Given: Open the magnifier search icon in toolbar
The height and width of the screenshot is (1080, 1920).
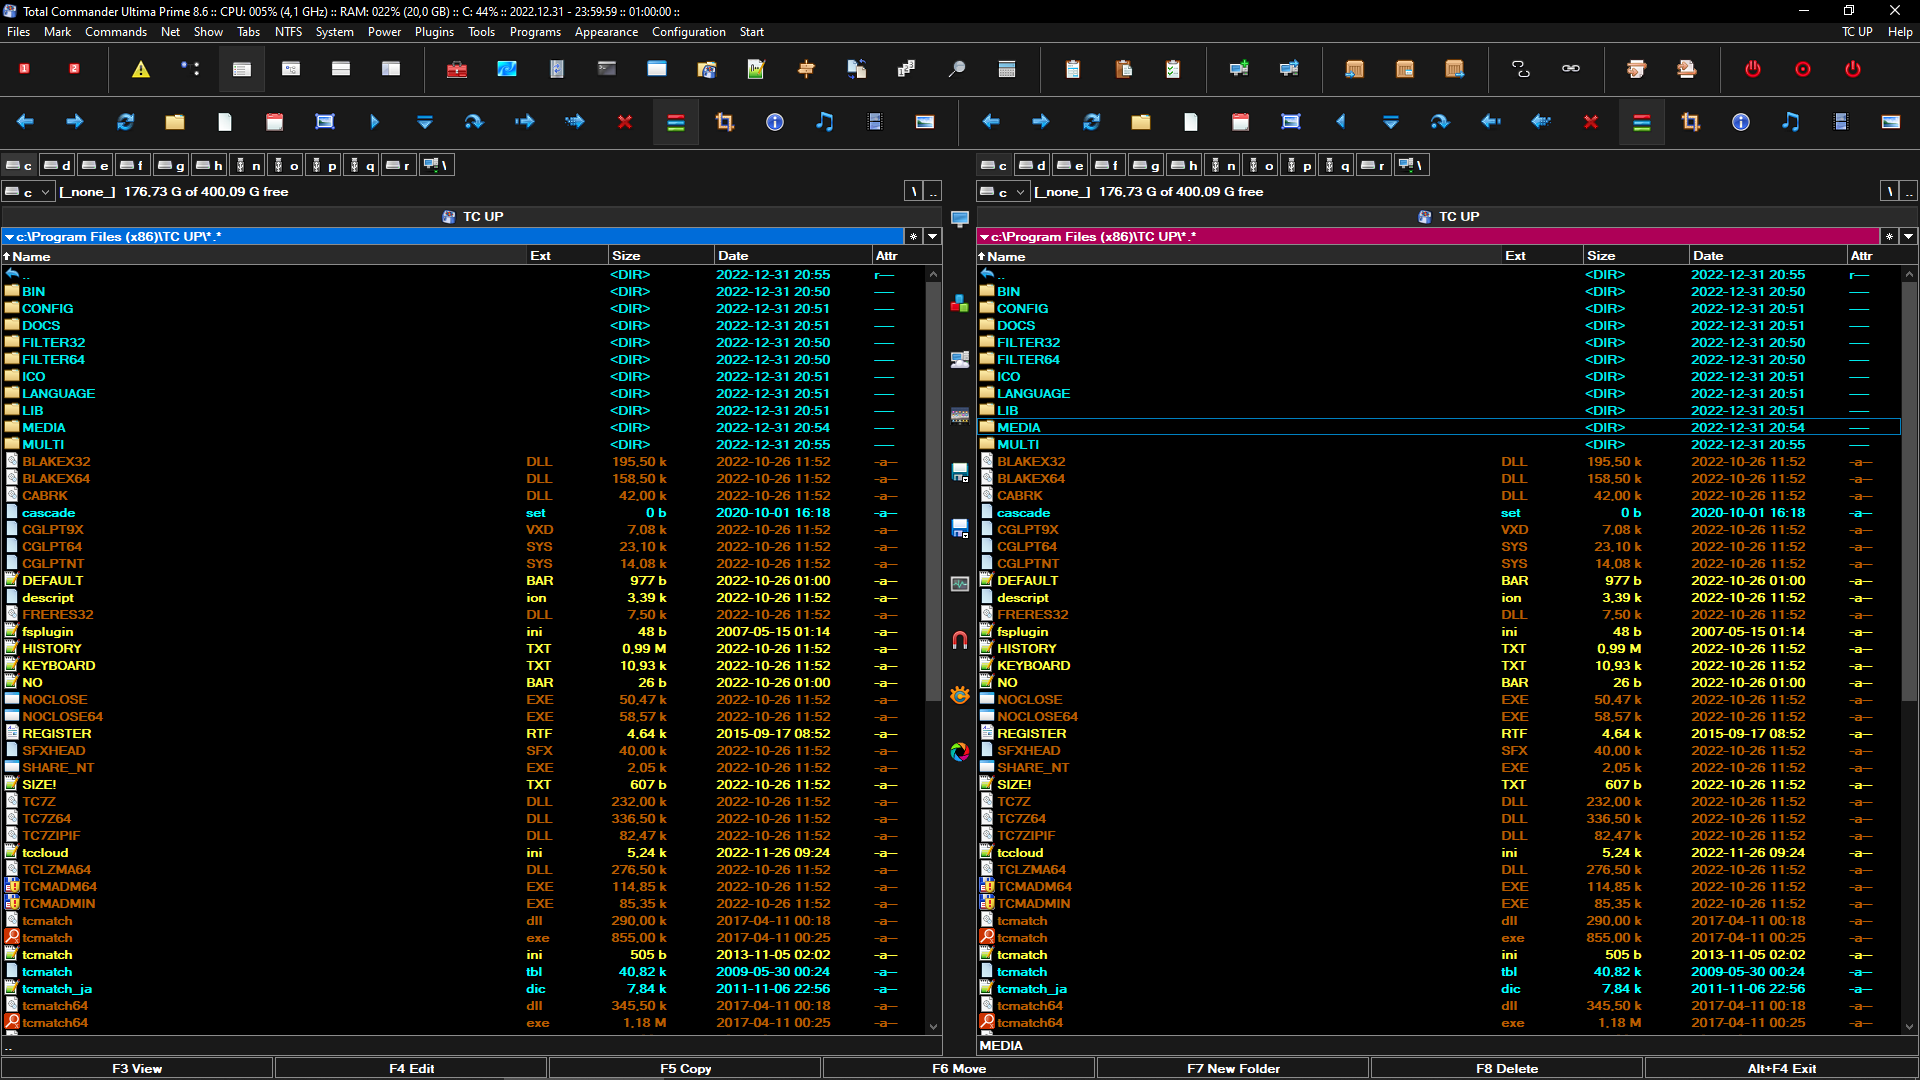Looking at the screenshot, I should tap(957, 69).
